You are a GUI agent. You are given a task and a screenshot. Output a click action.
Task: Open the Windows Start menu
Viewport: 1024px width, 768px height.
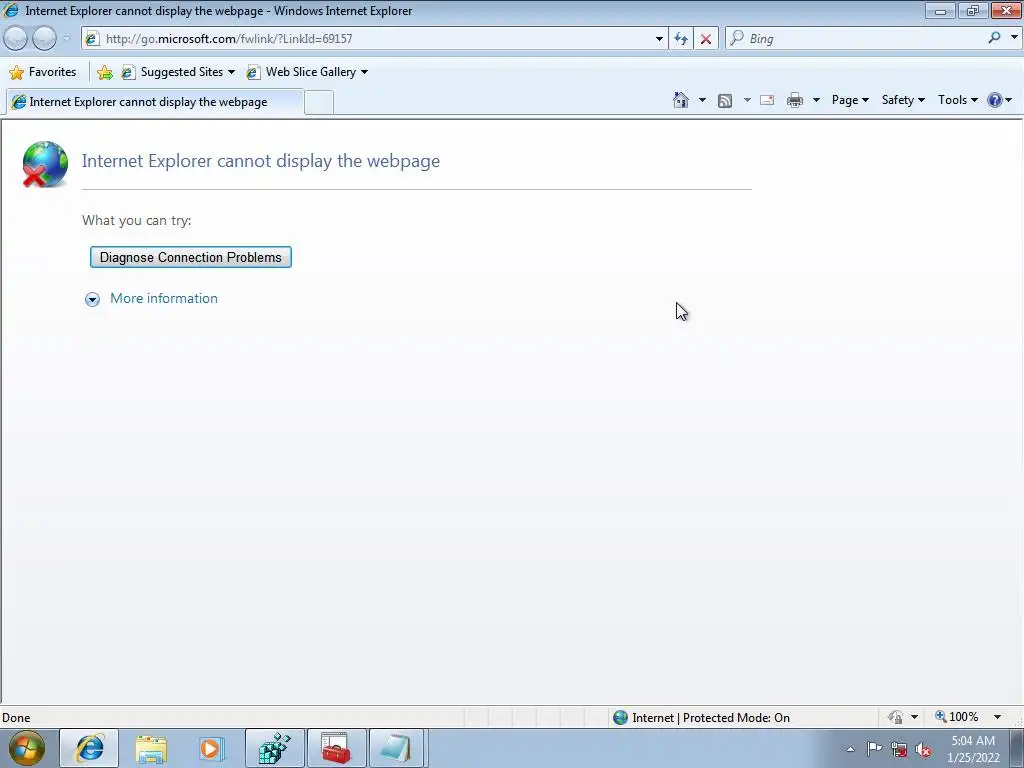(26, 748)
